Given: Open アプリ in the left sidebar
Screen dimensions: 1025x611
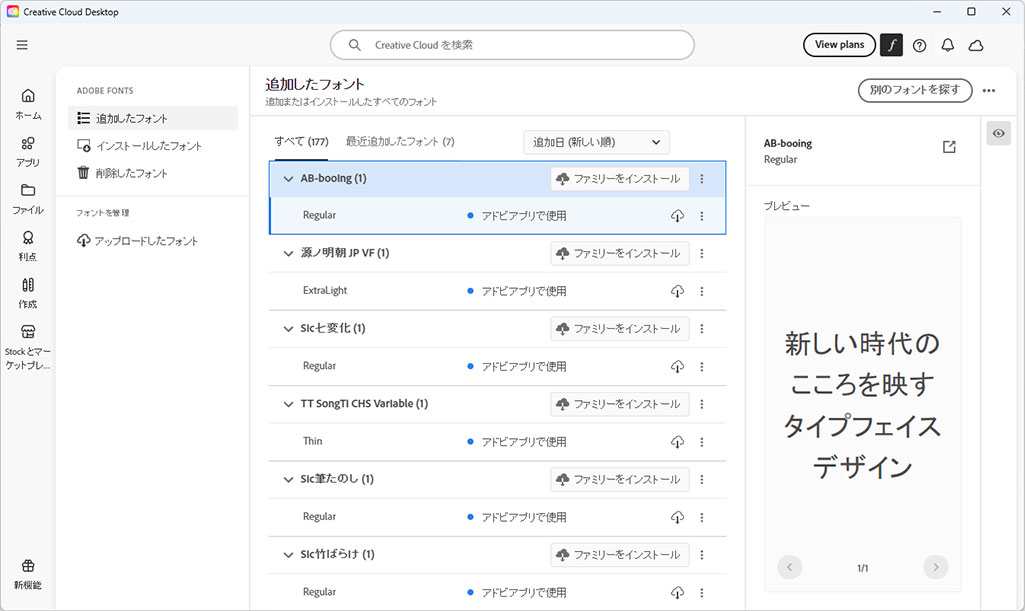Looking at the screenshot, I should [x=28, y=150].
